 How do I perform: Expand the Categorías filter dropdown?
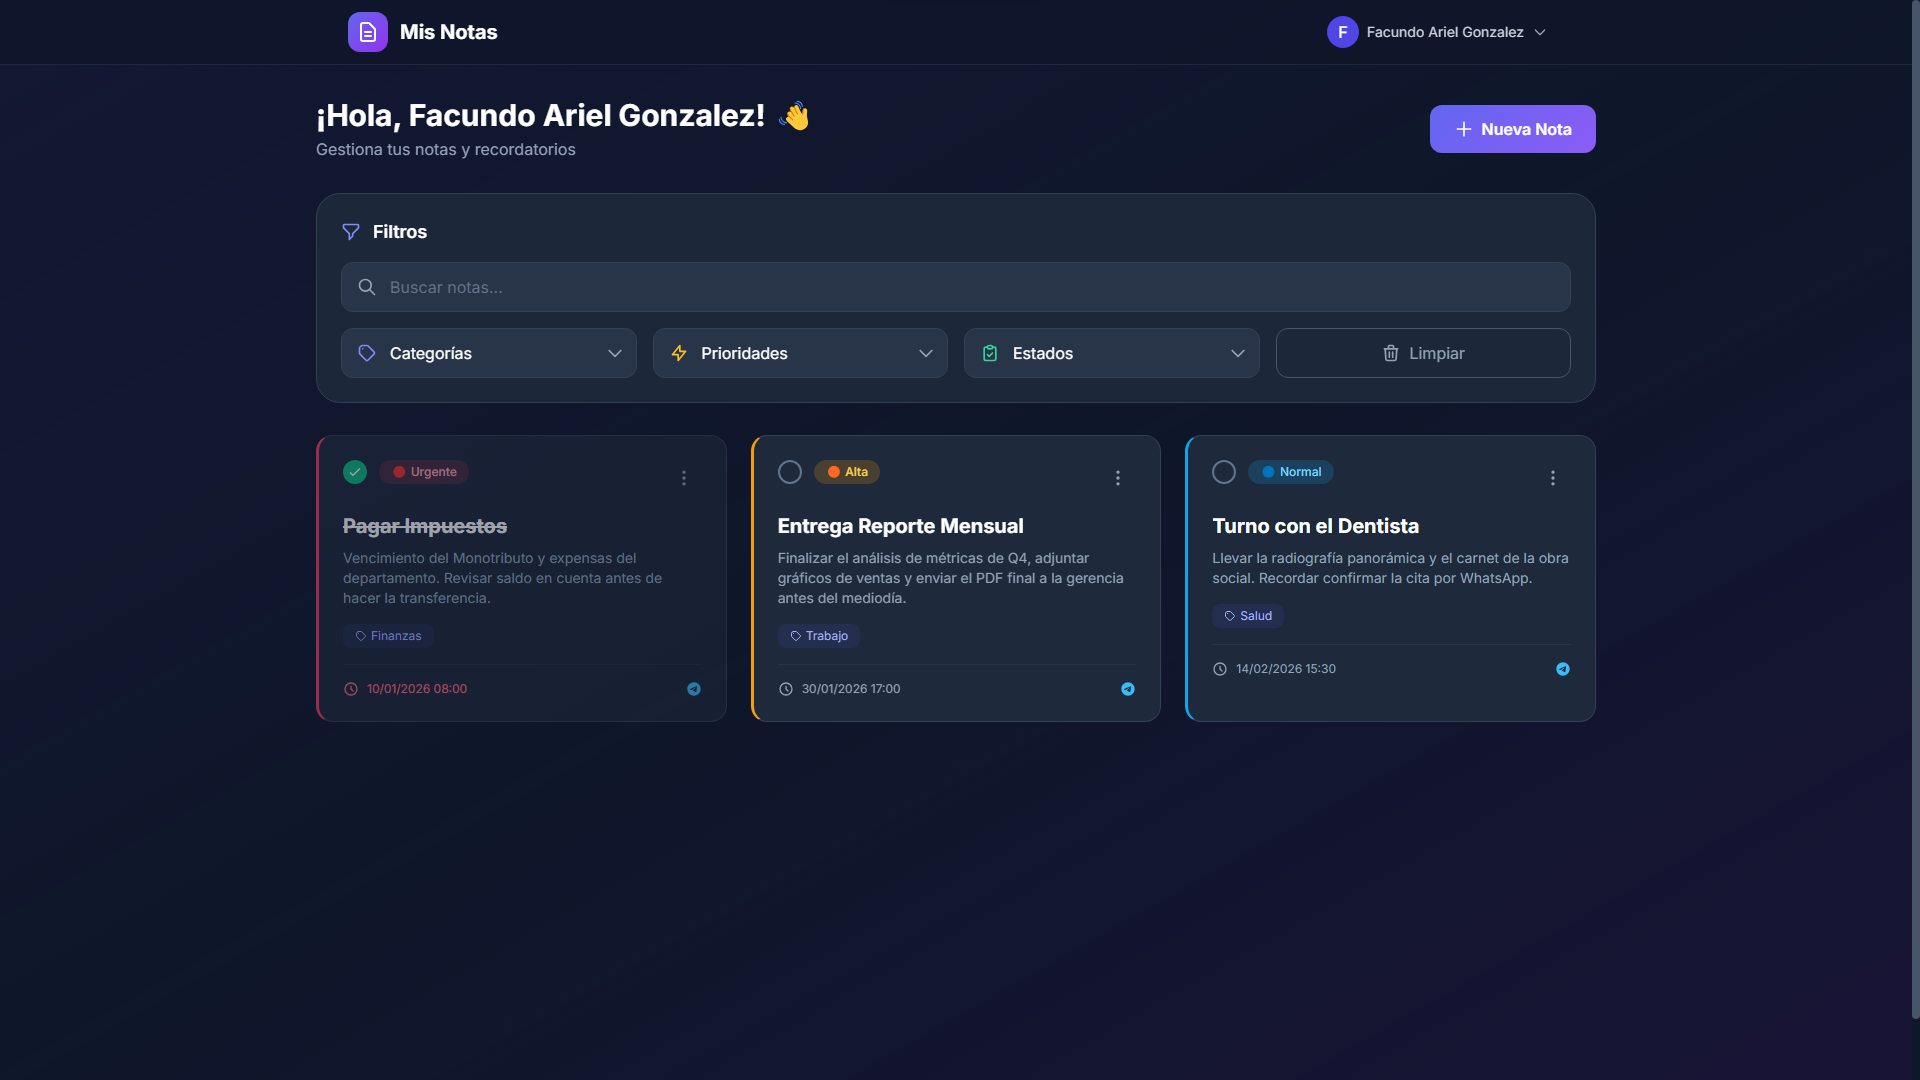[488, 353]
